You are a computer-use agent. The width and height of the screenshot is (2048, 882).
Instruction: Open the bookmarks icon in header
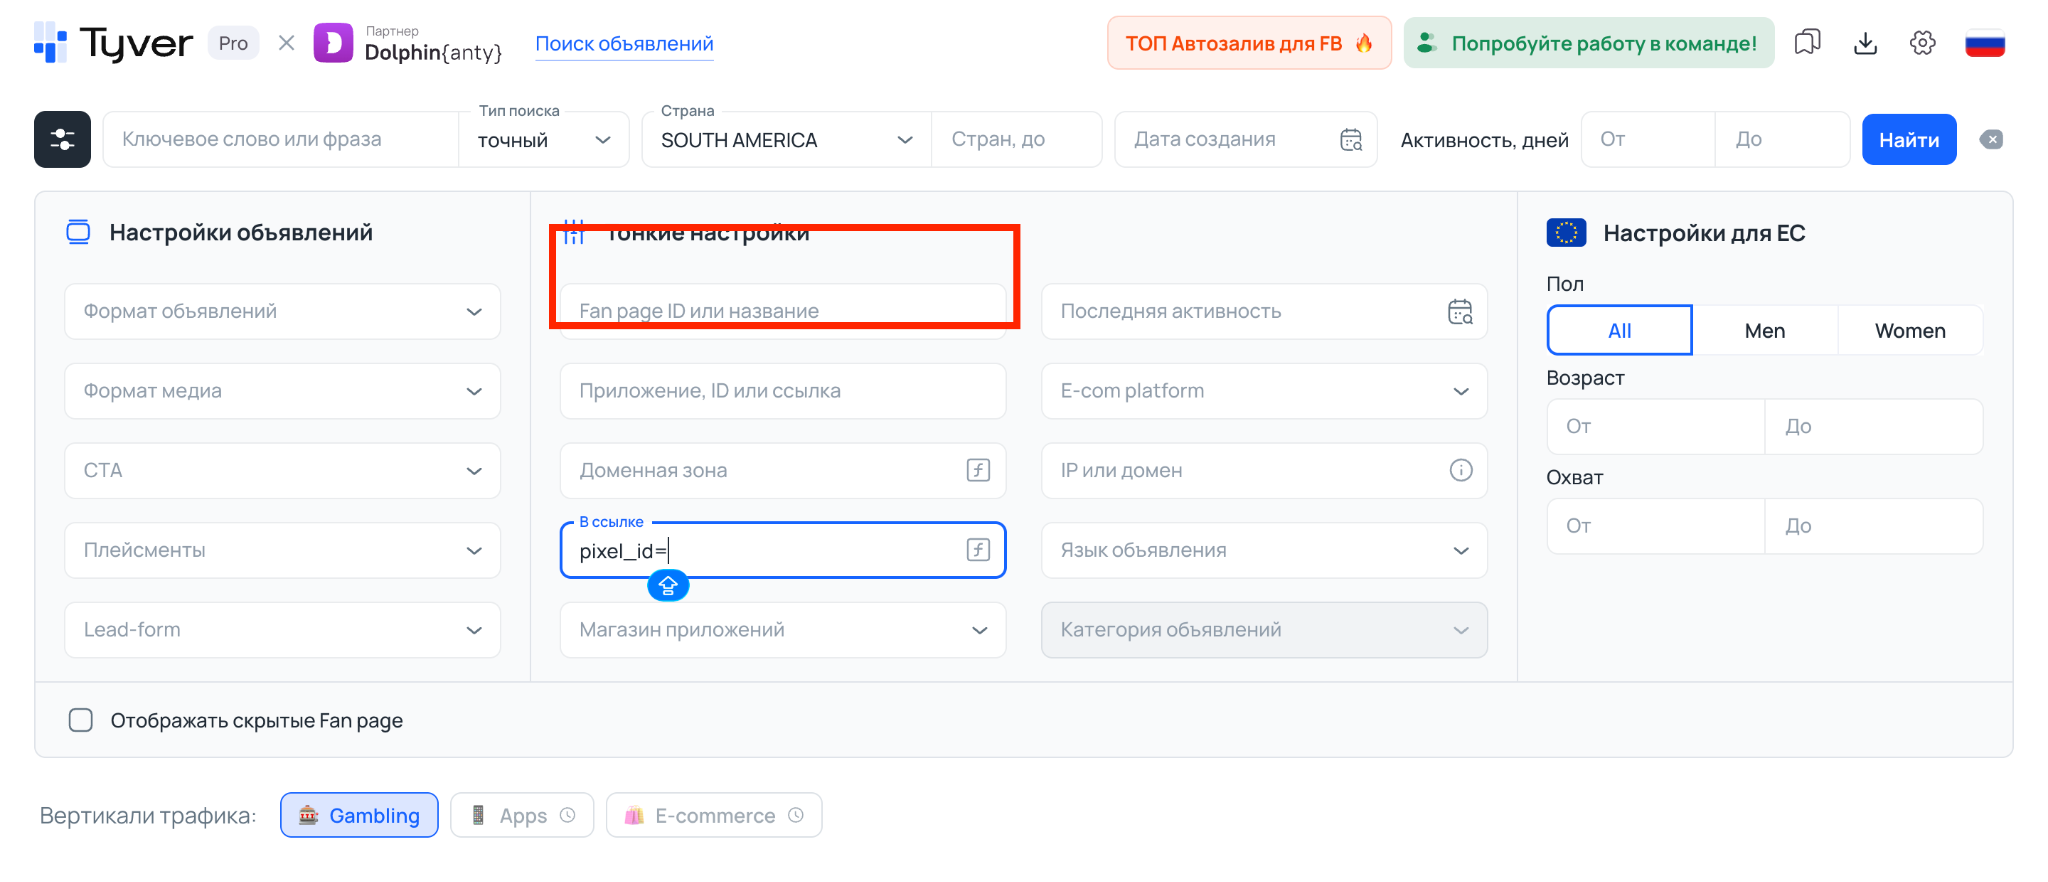[1807, 43]
